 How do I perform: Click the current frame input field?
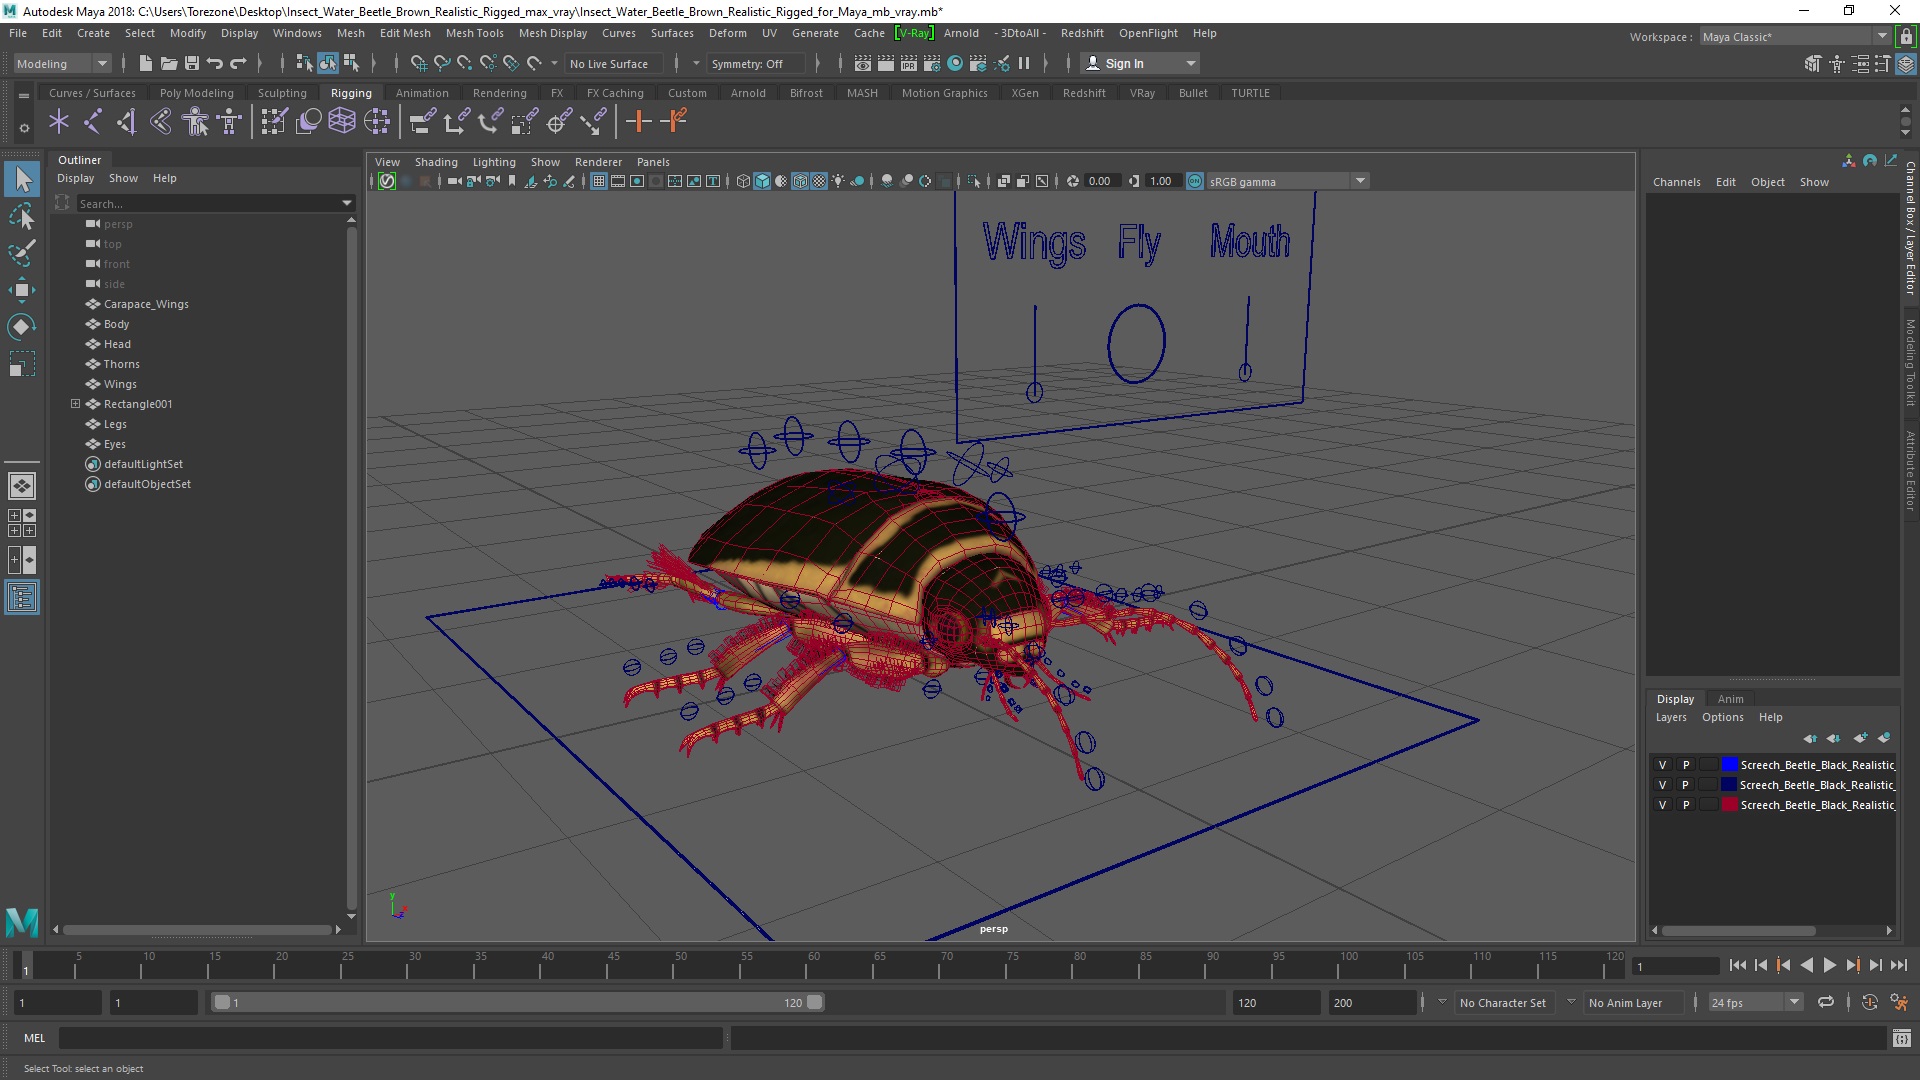(1675, 966)
